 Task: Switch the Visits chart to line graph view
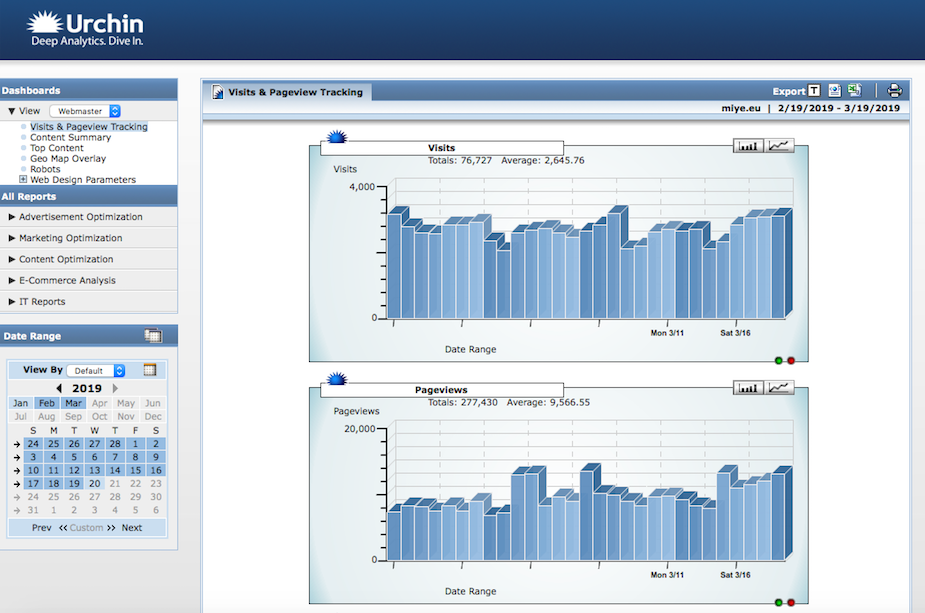coord(779,146)
